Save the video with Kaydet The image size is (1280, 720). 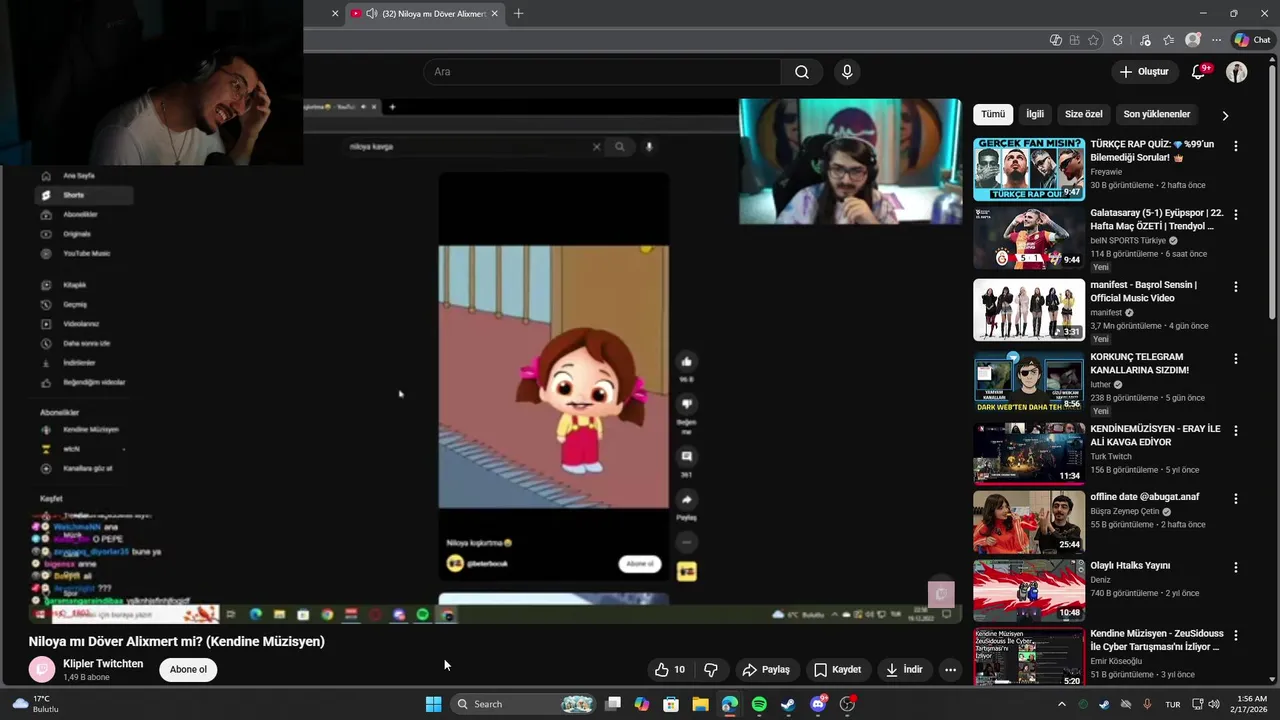click(837, 670)
